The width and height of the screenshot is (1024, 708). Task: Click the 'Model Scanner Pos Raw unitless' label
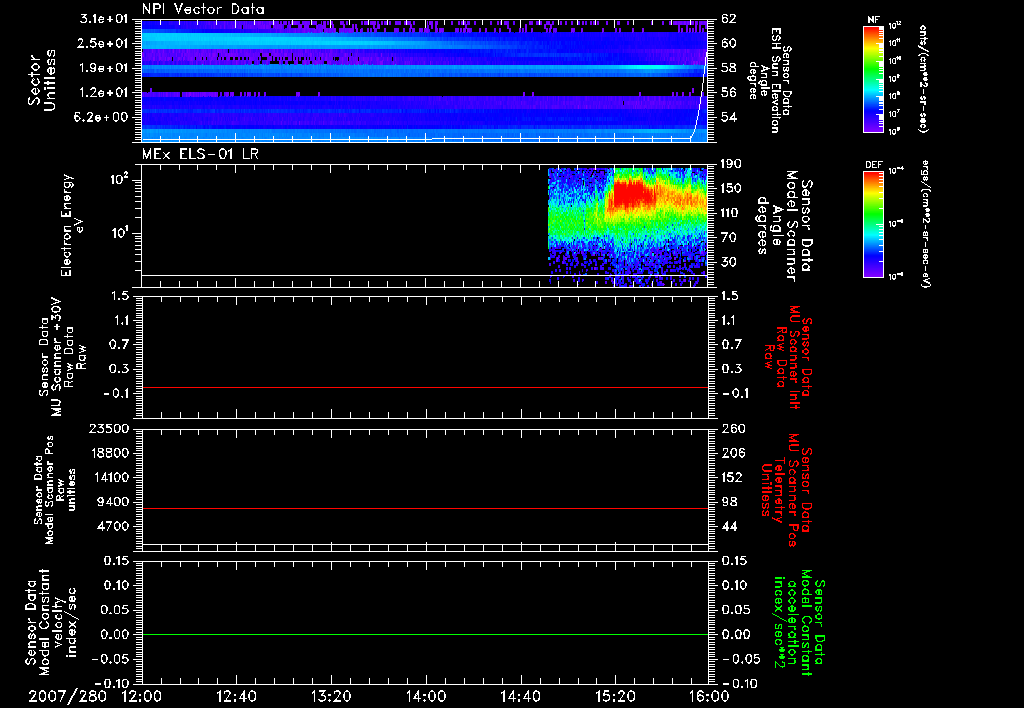point(55,490)
